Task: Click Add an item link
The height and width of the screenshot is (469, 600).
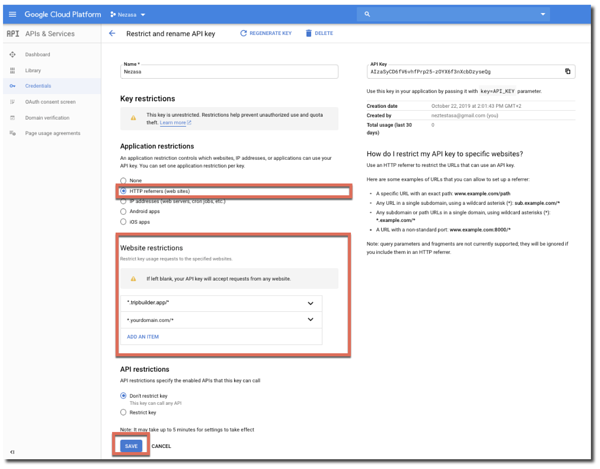Action: [x=143, y=337]
